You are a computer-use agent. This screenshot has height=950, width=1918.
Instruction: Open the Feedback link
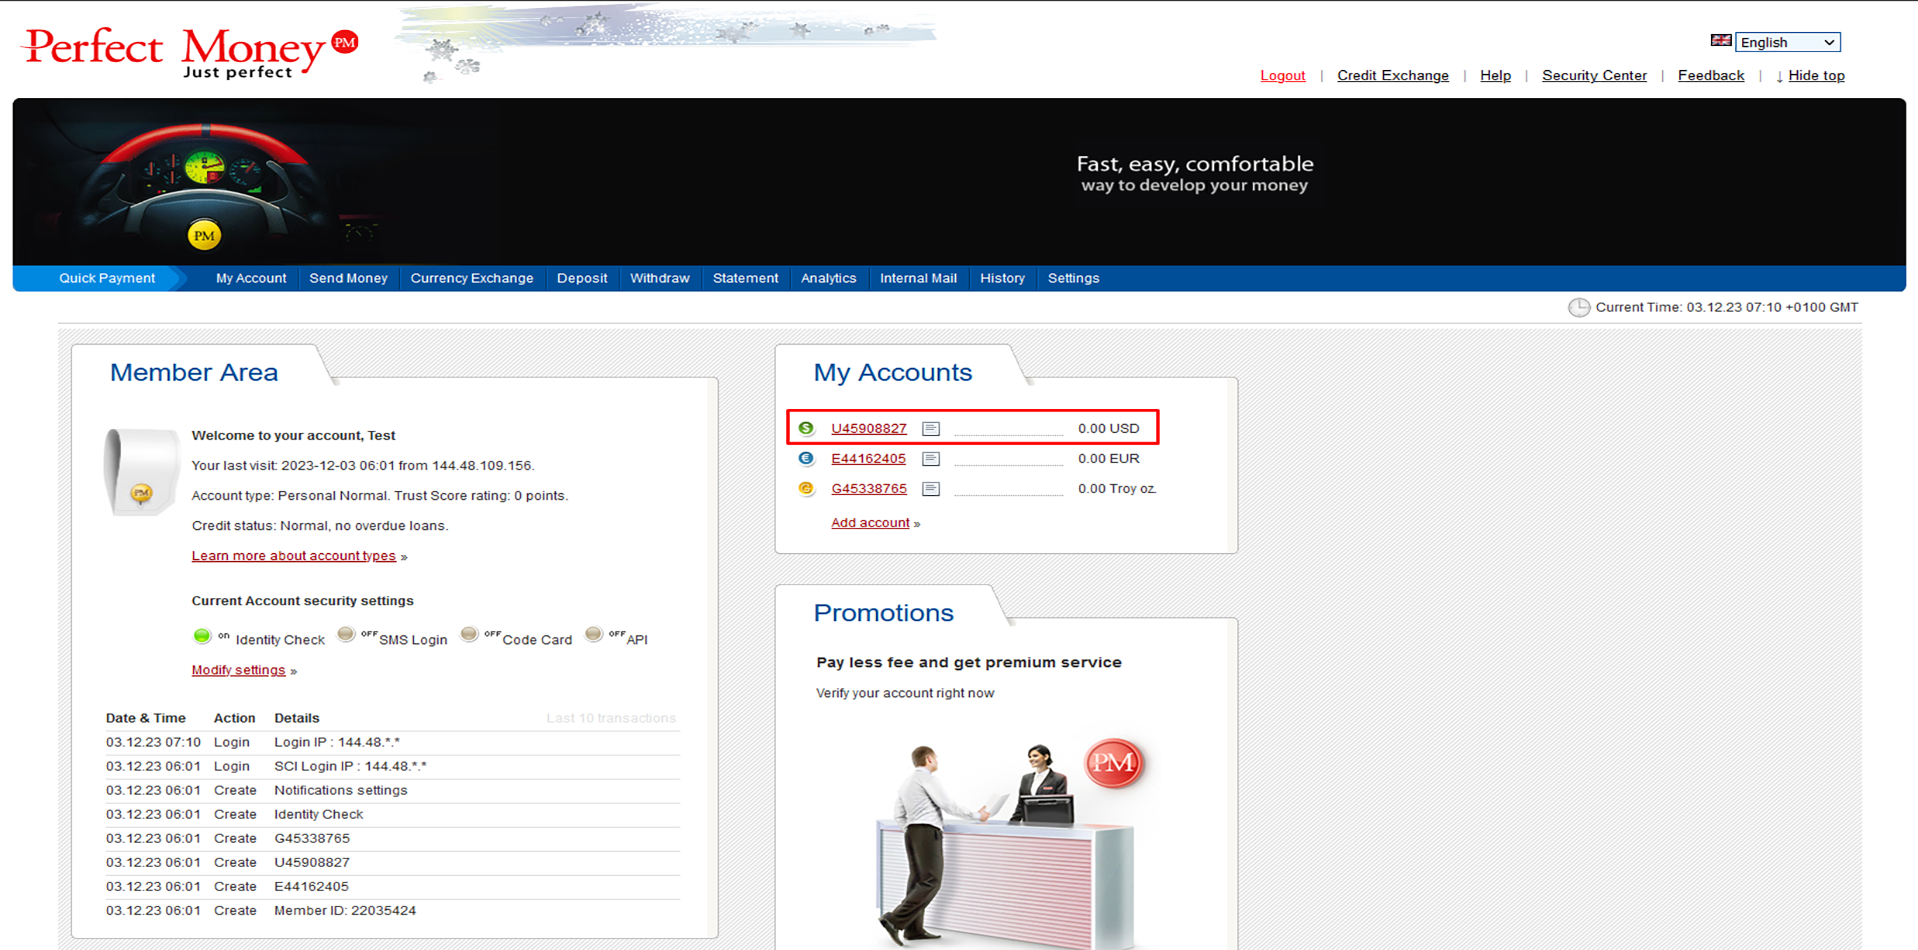click(1710, 75)
